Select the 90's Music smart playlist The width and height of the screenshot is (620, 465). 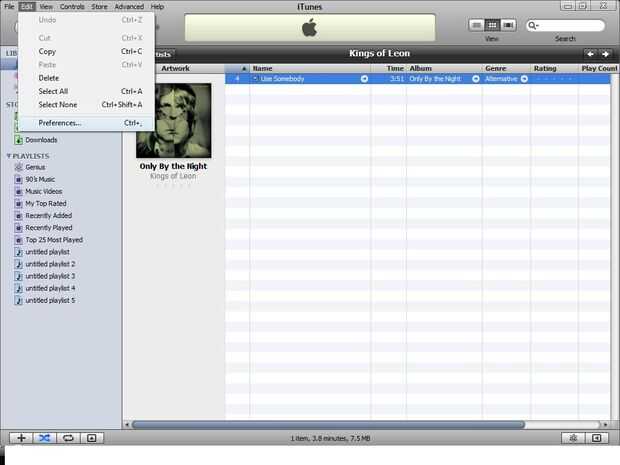(40, 180)
